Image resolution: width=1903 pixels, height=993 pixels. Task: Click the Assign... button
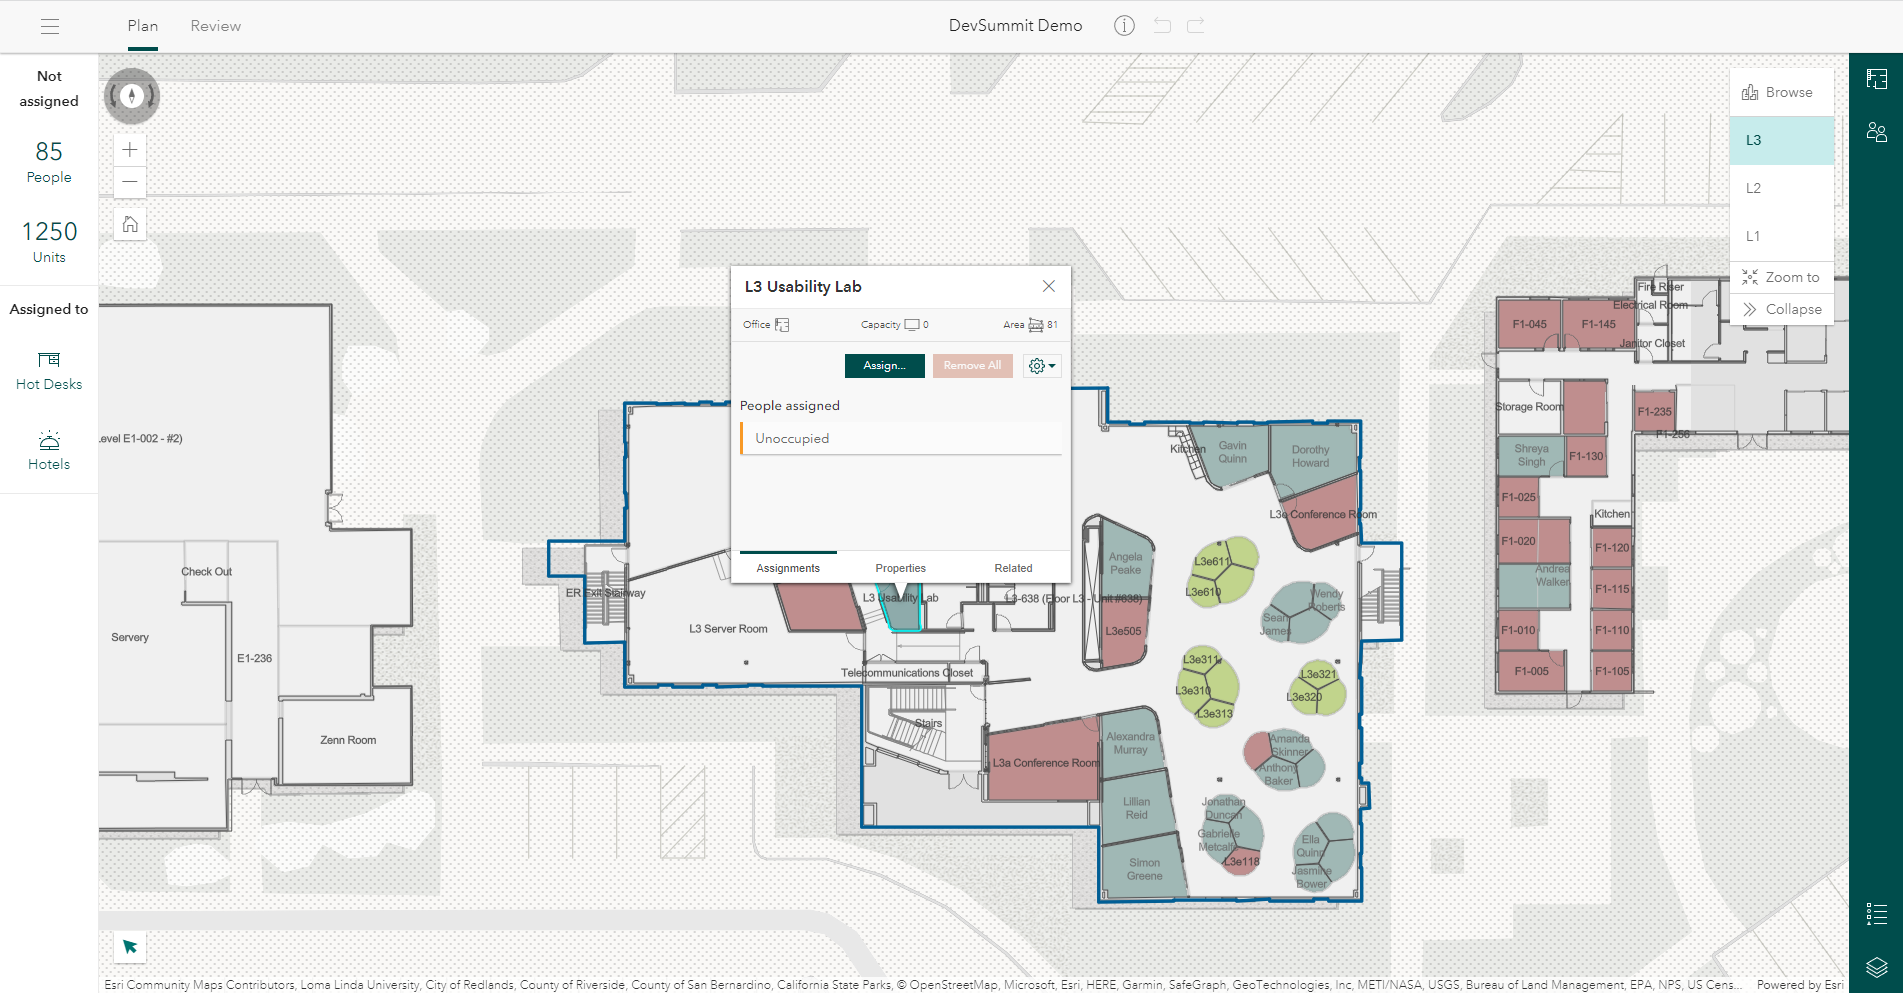point(885,366)
